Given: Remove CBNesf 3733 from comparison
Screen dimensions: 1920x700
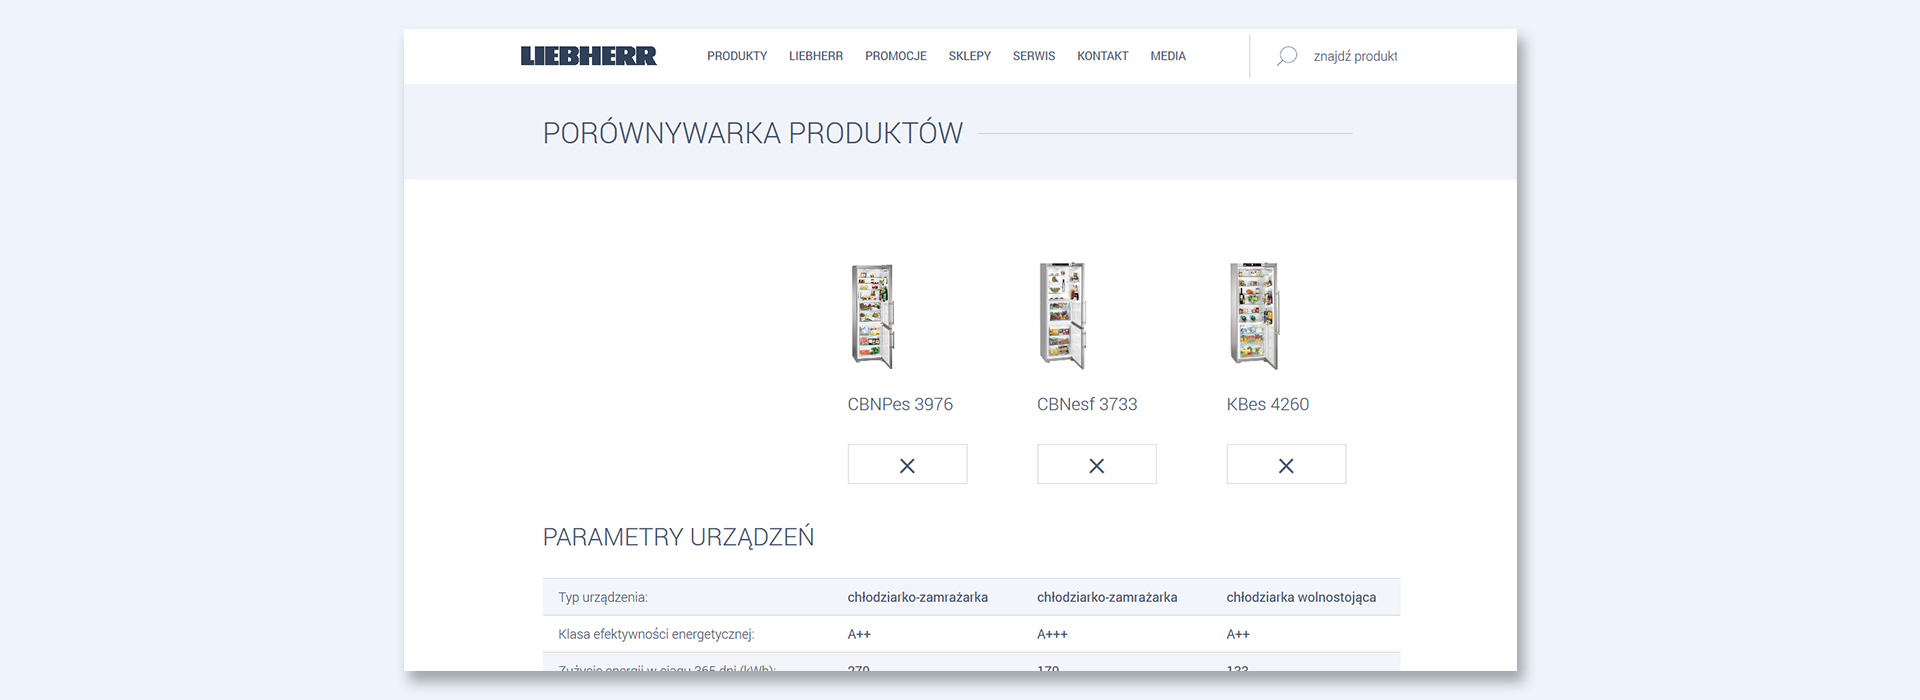Looking at the screenshot, I should click(x=1097, y=465).
